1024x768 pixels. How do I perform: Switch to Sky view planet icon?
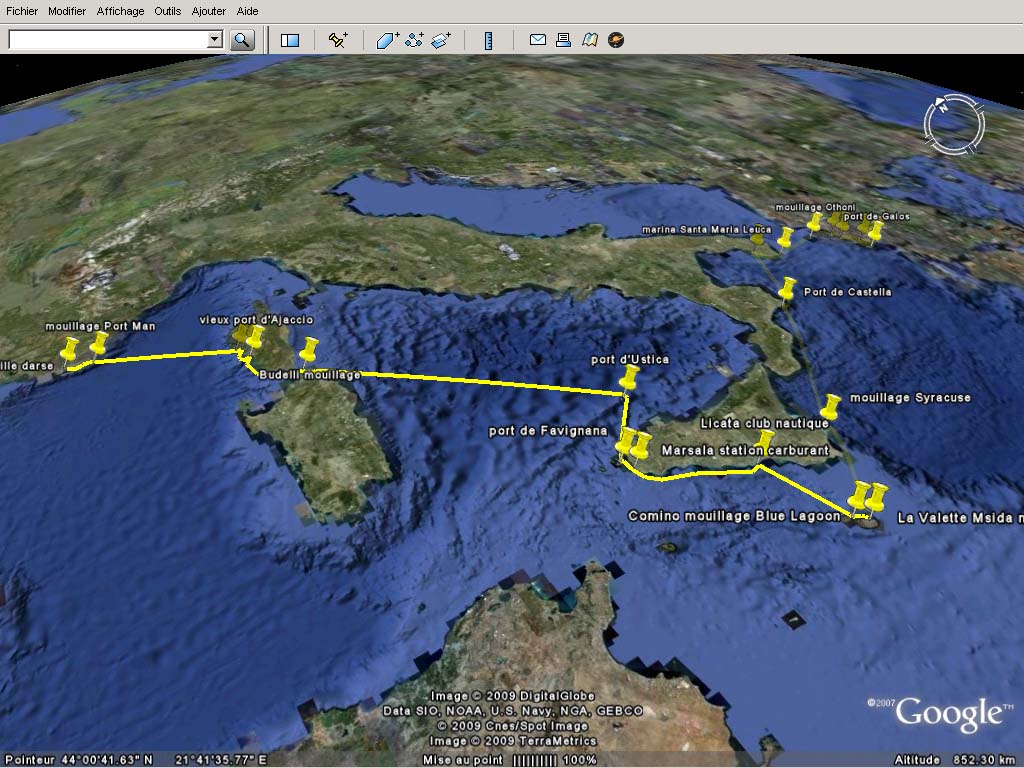(x=616, y=40)
